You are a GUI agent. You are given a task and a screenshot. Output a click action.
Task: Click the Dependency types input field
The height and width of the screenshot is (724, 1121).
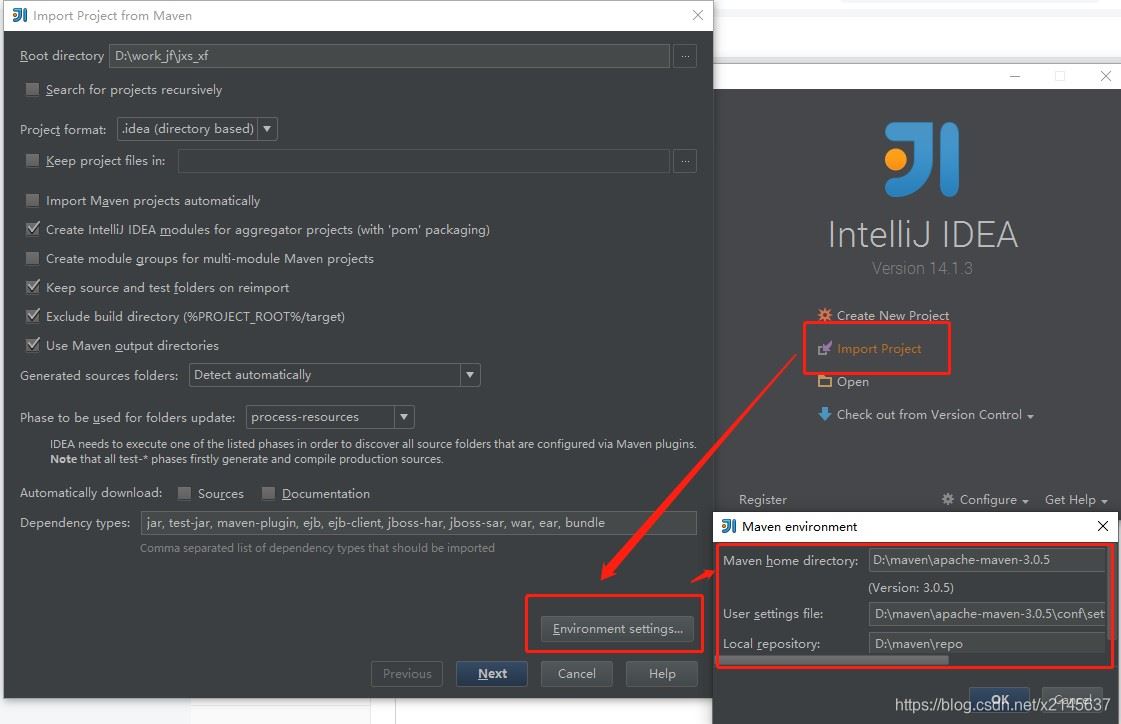tap(418, 522)
